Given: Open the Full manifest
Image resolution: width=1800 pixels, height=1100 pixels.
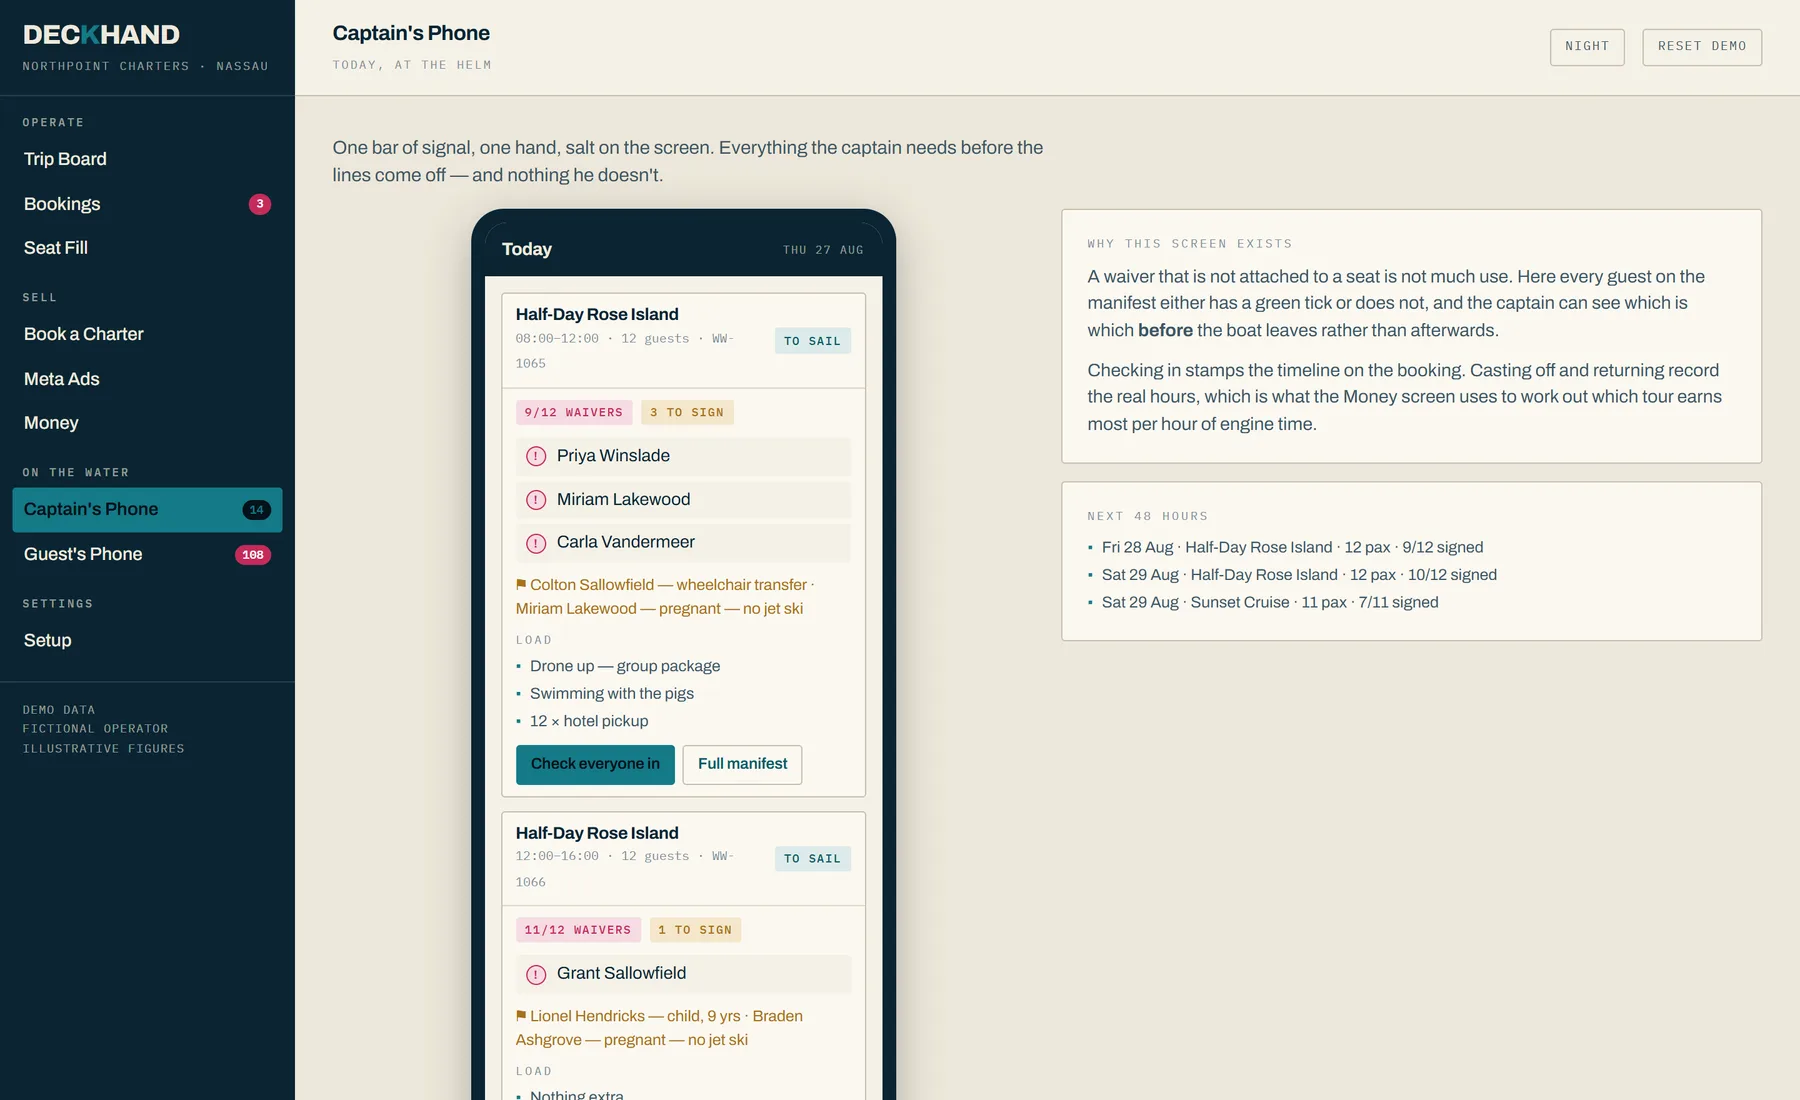Looking at the screenshot, I should pyautogui.click(x=742, y=764).
